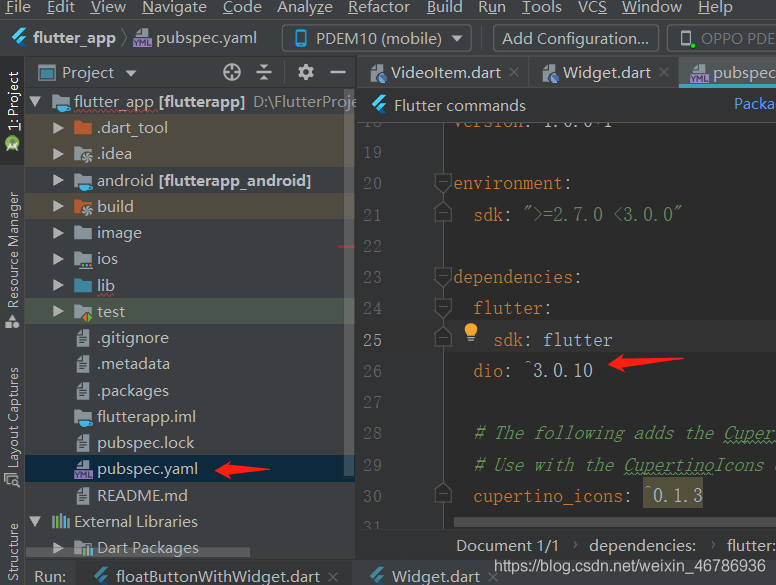Screen dimensions: 776x585
Task: Open the Run menu
Action: (491, 7)
